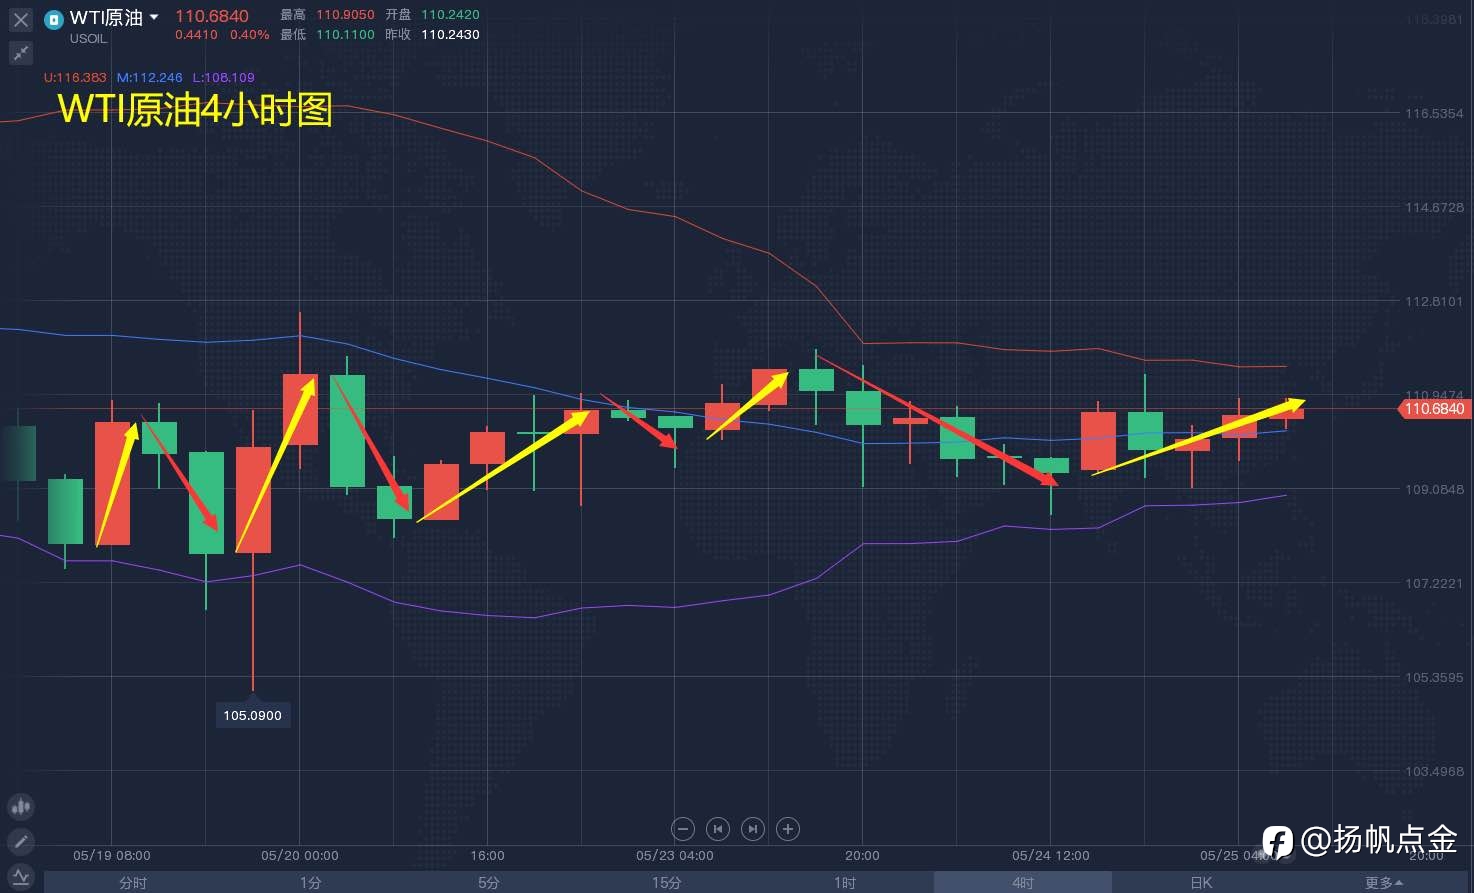Click the 昨收 value 110.2430
Image resolution: width=1474 pixels, height=893 pixels.
(x=451, y=35)
